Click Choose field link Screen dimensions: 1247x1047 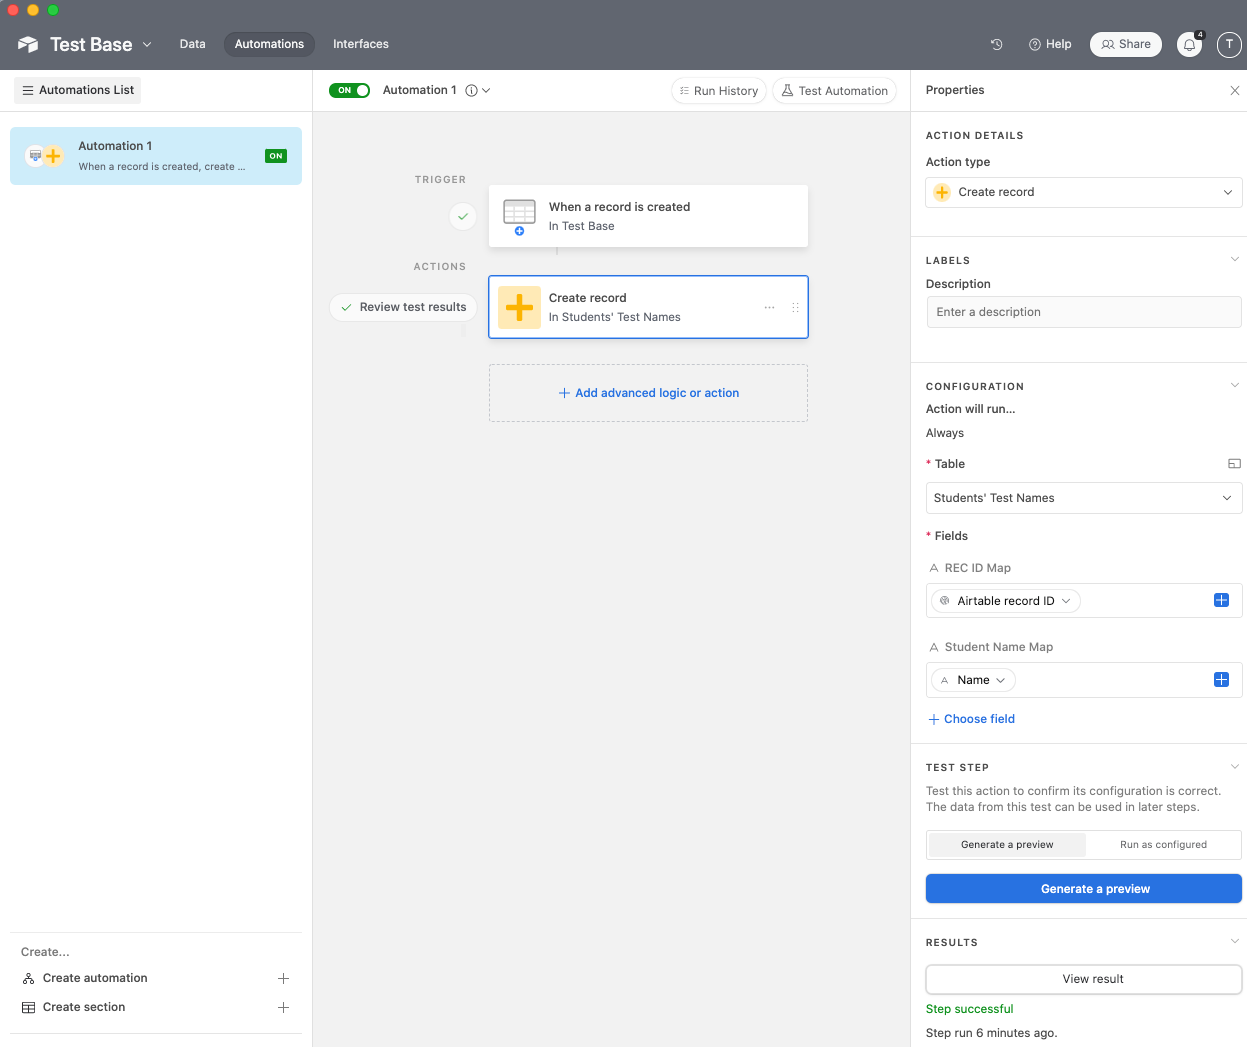[x=971, y=719]
